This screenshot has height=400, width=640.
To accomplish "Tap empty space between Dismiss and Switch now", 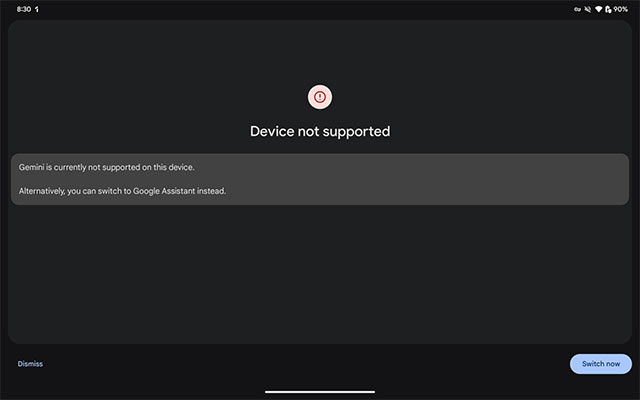I will click(300, 364).
